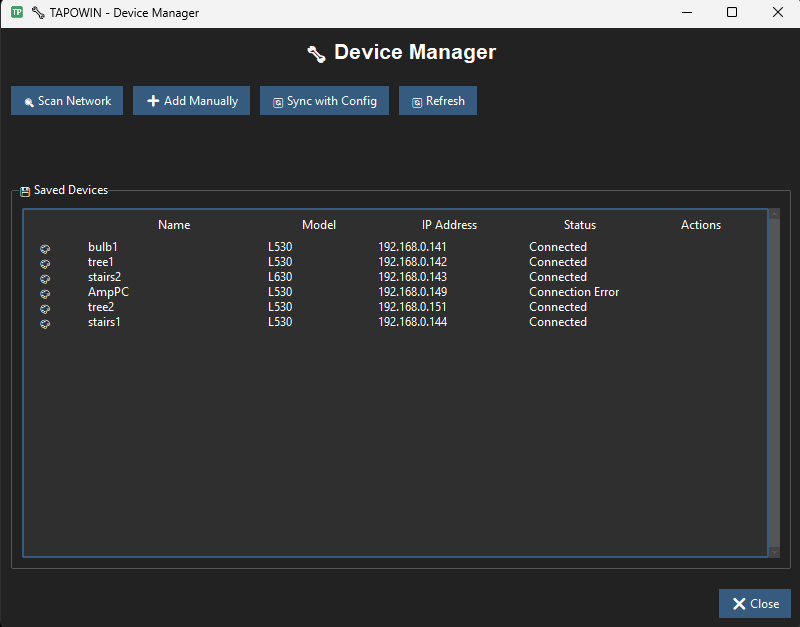800x627 pixels.
Task: Click the wrench icon in the Device Manager heading
Action: click(x=316, y=53)
